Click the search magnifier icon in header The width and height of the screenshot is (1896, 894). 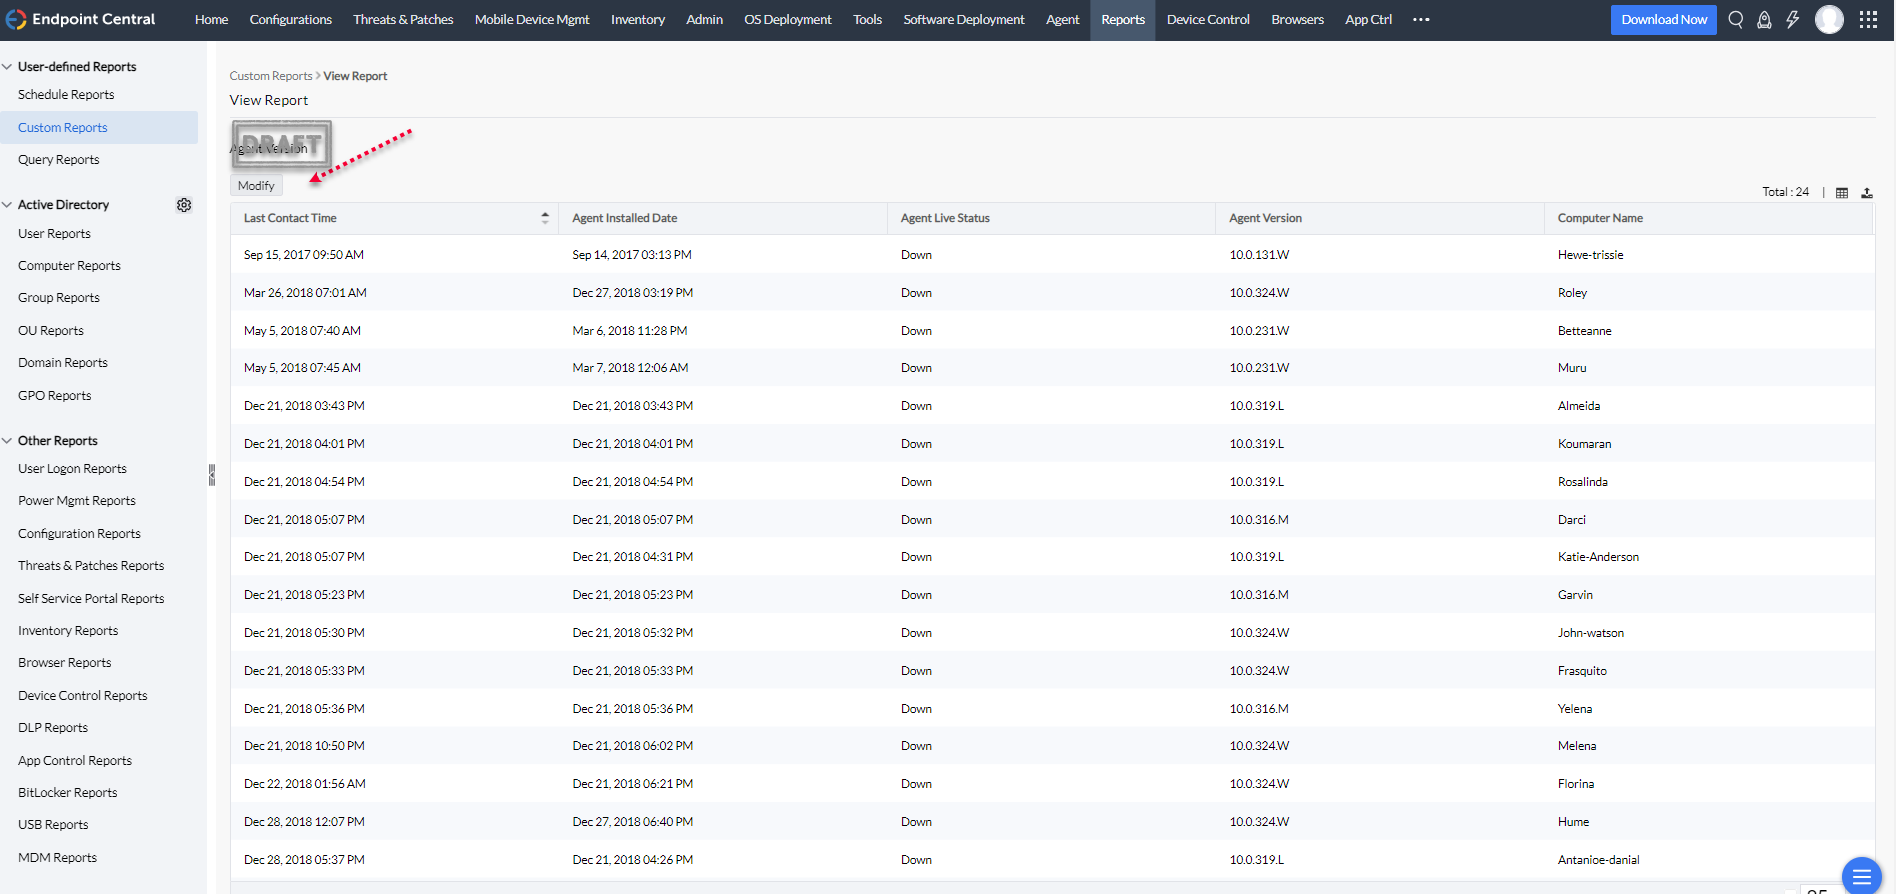tap(1736, 20)
